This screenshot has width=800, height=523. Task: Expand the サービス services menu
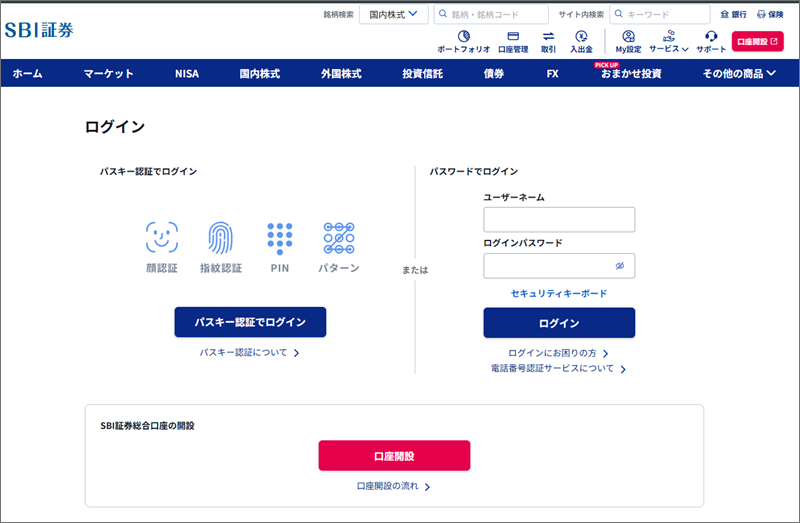(x=669, y=41)
